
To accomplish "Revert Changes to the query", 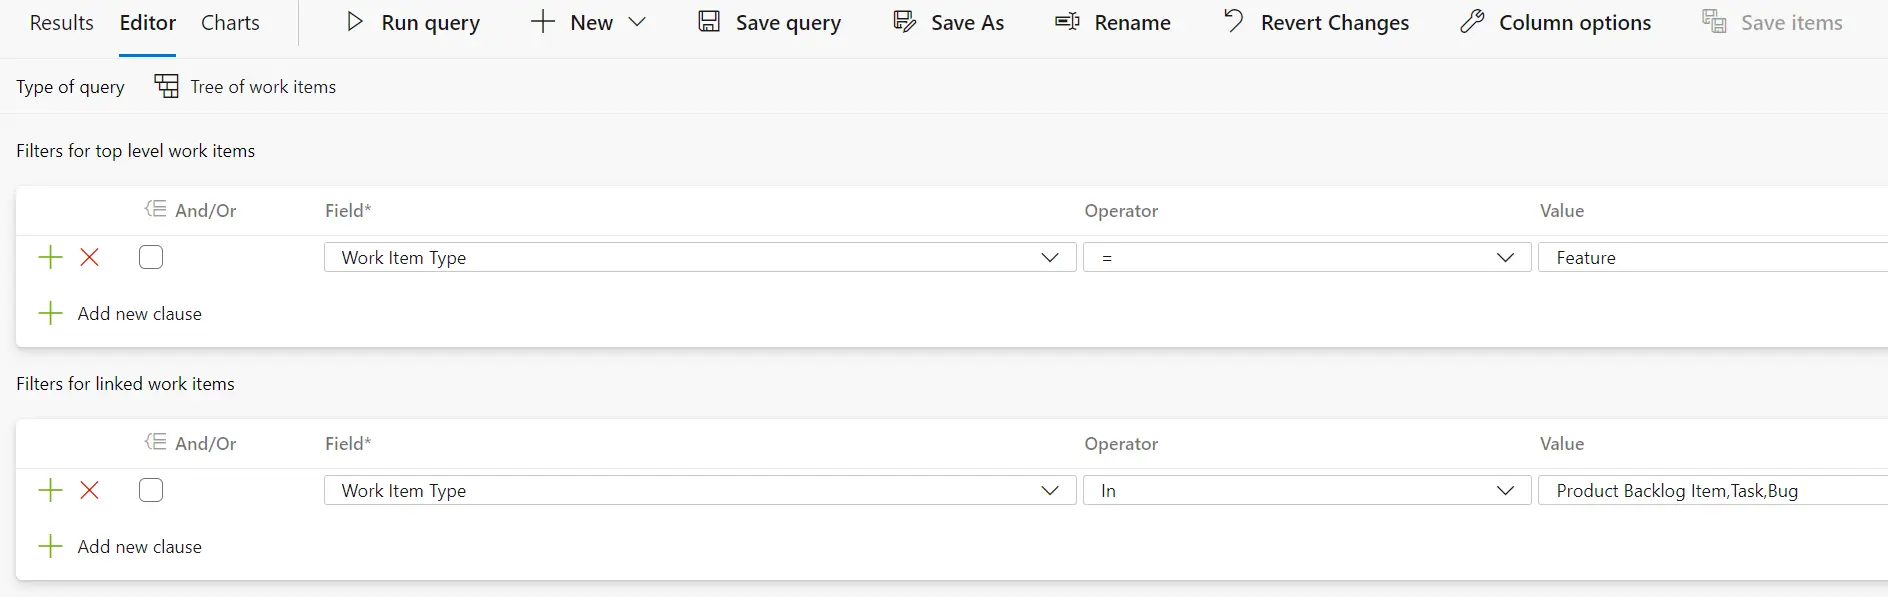I will pos(1315,22).
